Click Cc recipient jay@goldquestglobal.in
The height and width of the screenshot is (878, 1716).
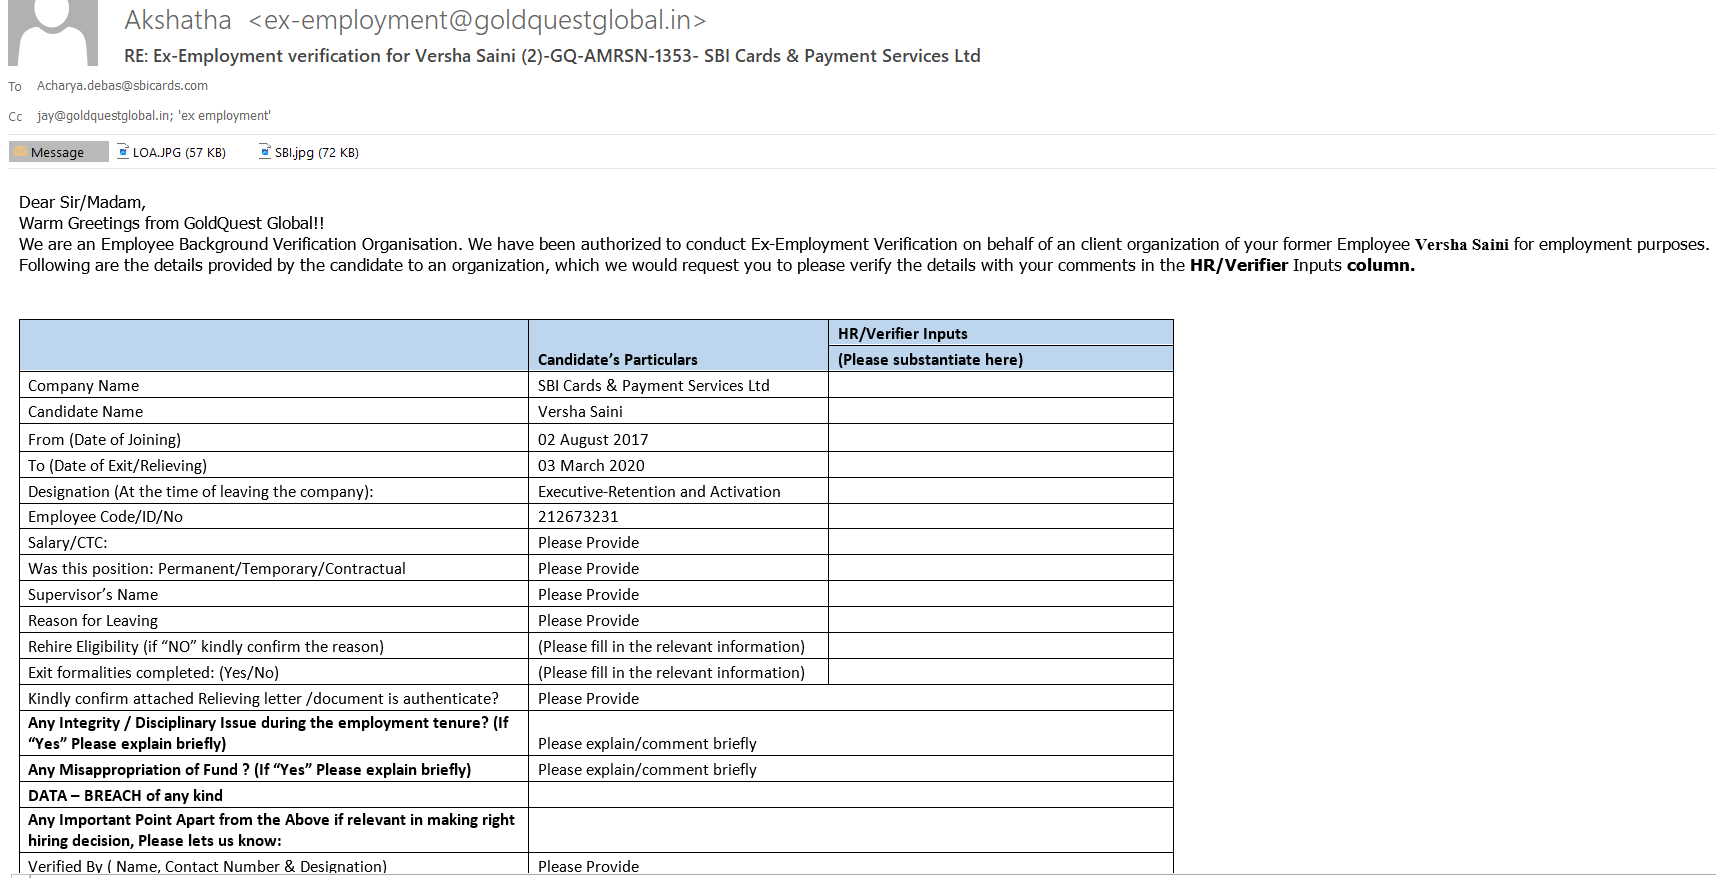tap(104, 116)
